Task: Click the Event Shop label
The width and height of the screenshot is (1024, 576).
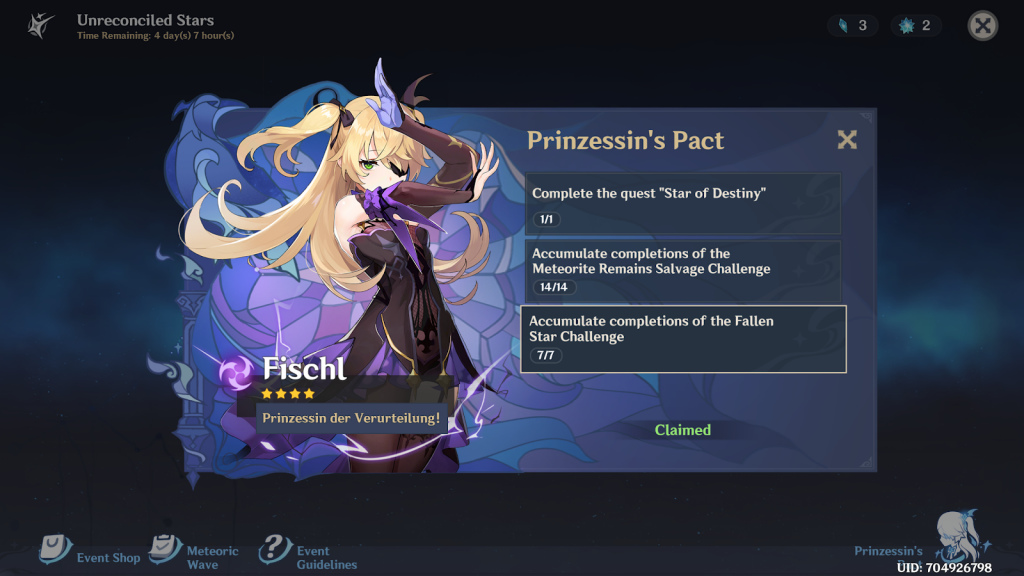Action: point(108,558)
